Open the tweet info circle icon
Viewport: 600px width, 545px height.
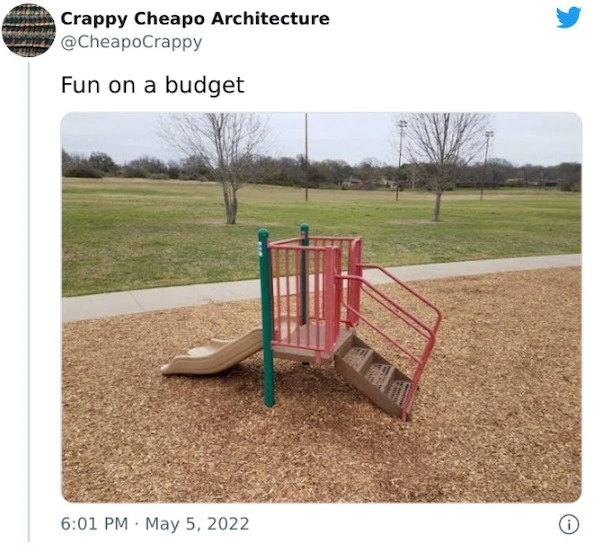[569, 524]
